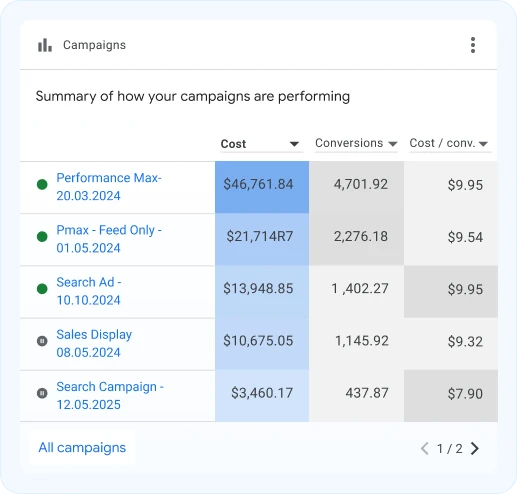This screenshot has height=494, width=517.
Task: Select the 1,402.27 conversions cell
Action: tap(356, 292)
